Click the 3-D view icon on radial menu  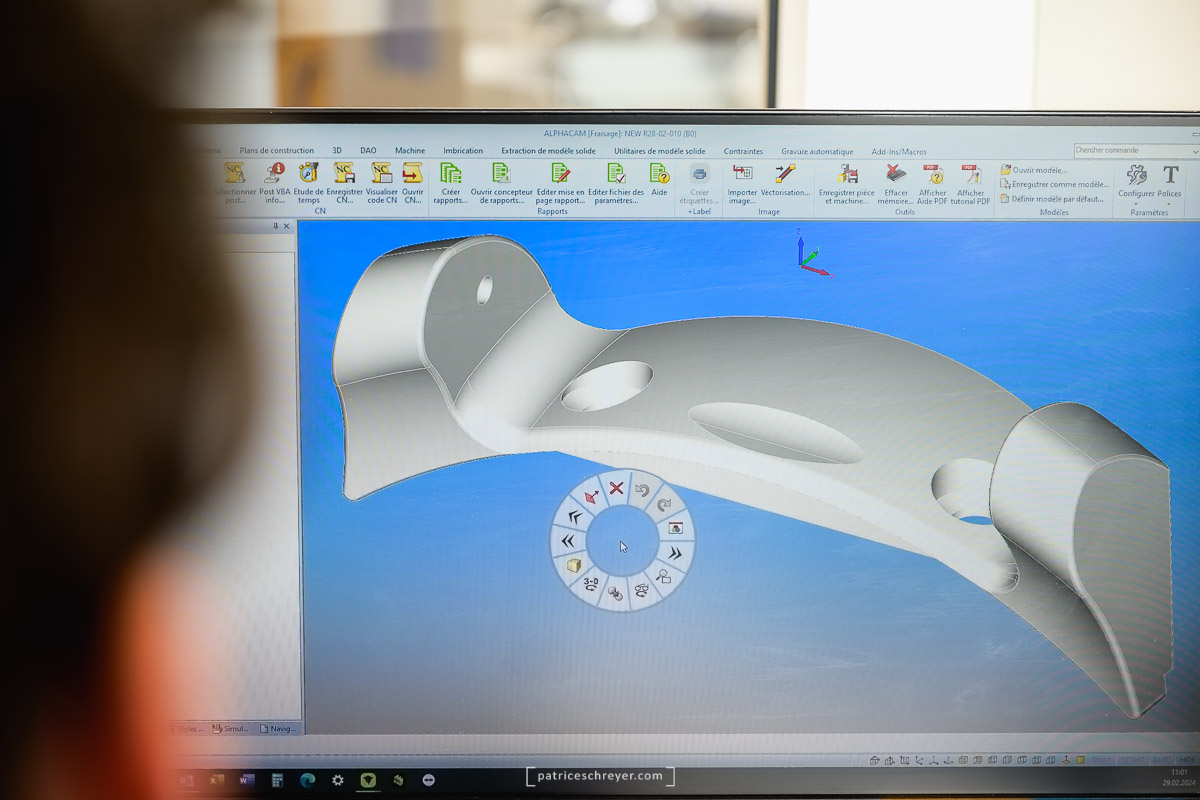pyautogui.click(x=591, y=584)
